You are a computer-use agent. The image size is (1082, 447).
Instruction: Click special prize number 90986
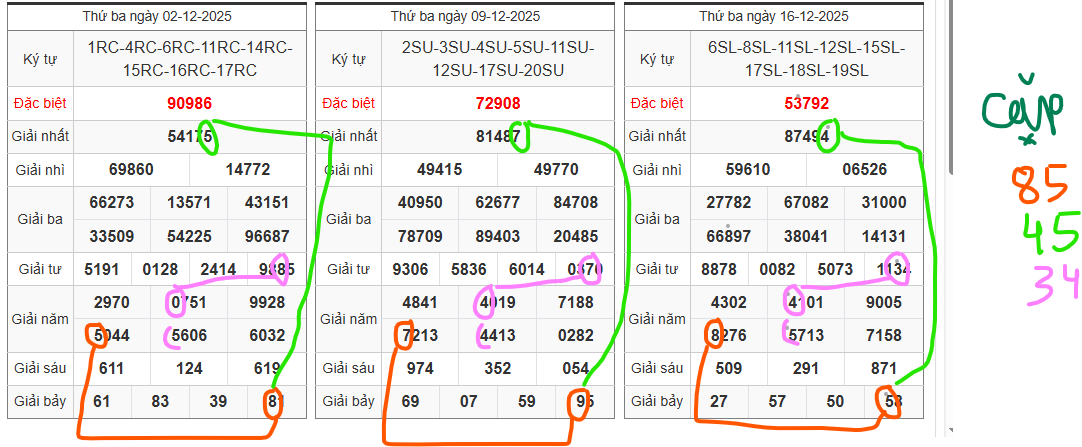tap(190, 103)
